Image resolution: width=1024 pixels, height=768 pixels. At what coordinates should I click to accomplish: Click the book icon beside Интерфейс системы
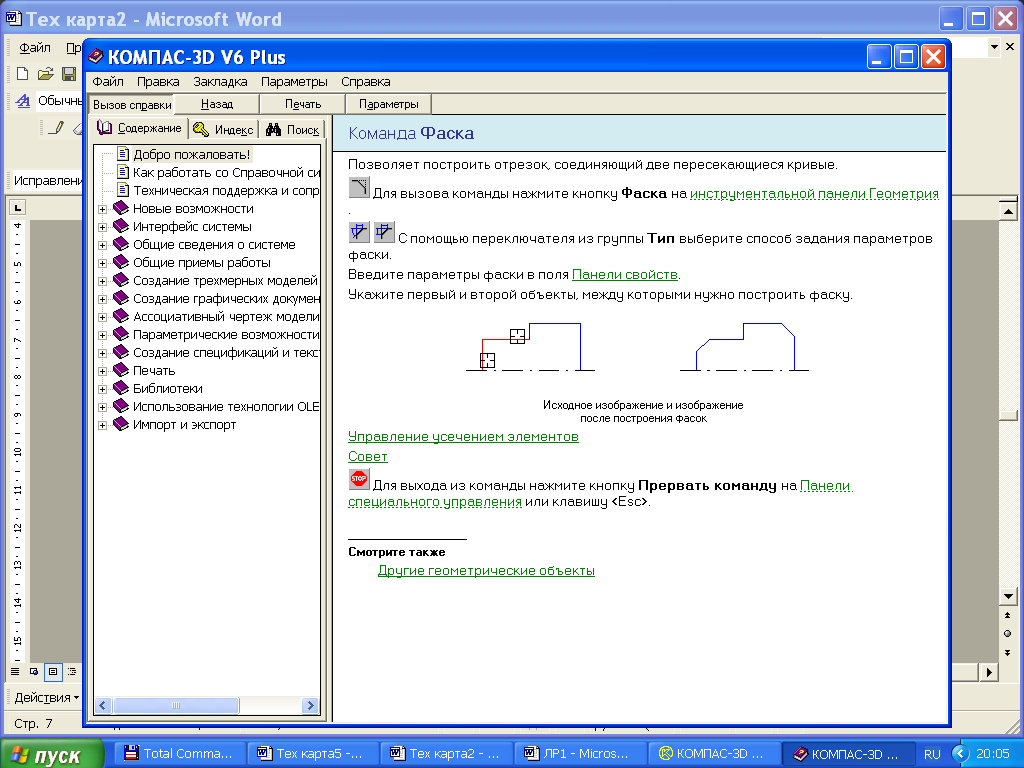121,227
